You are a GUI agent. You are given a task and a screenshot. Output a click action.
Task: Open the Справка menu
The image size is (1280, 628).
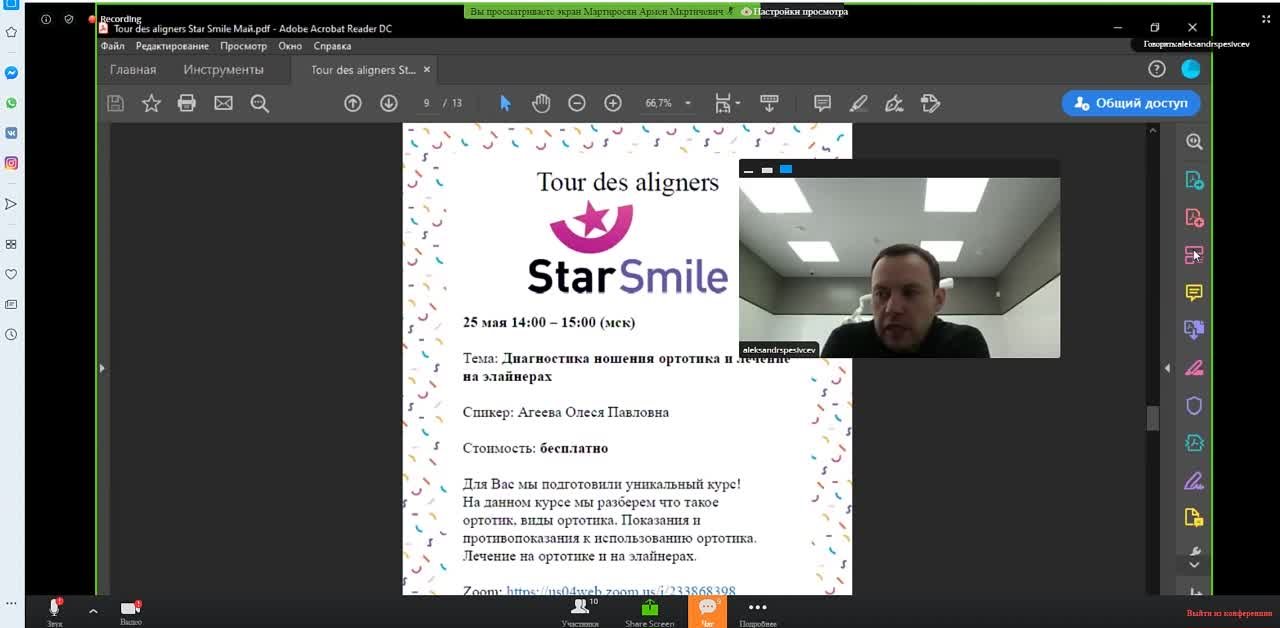click(x=332, y=46)
